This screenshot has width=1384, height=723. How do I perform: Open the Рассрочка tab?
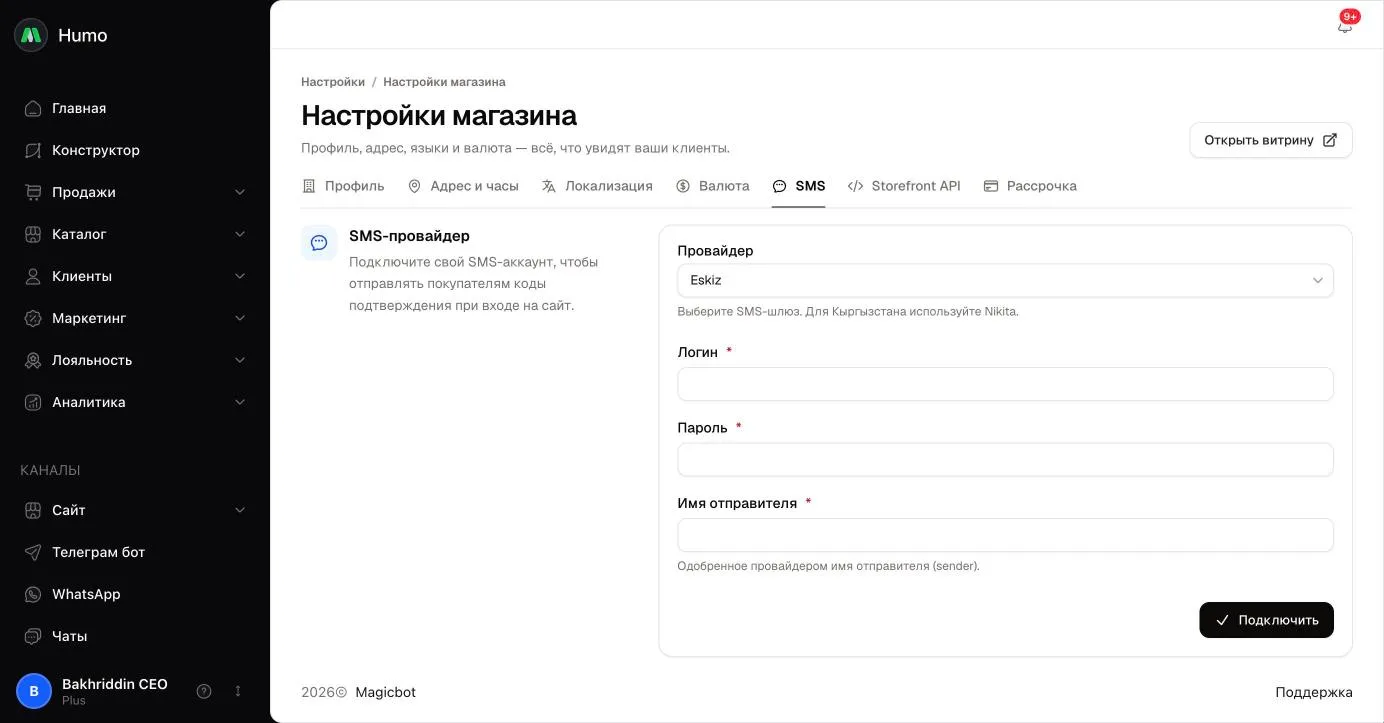point(1030,186)
